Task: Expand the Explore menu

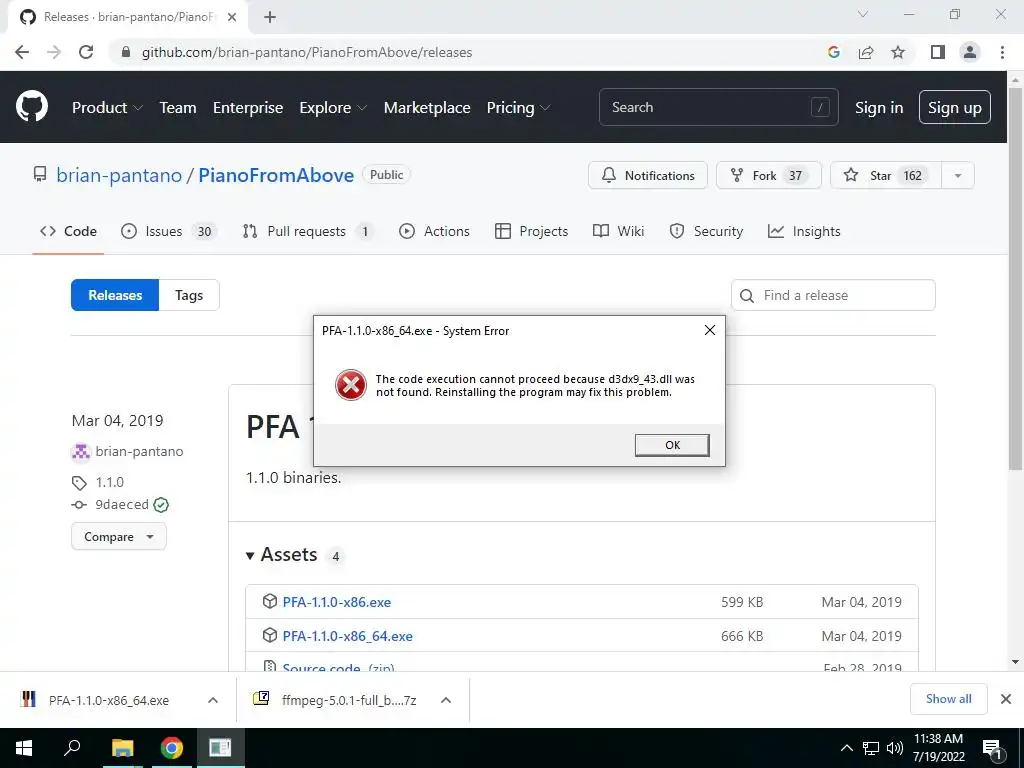Action: (x=333, y=107)
